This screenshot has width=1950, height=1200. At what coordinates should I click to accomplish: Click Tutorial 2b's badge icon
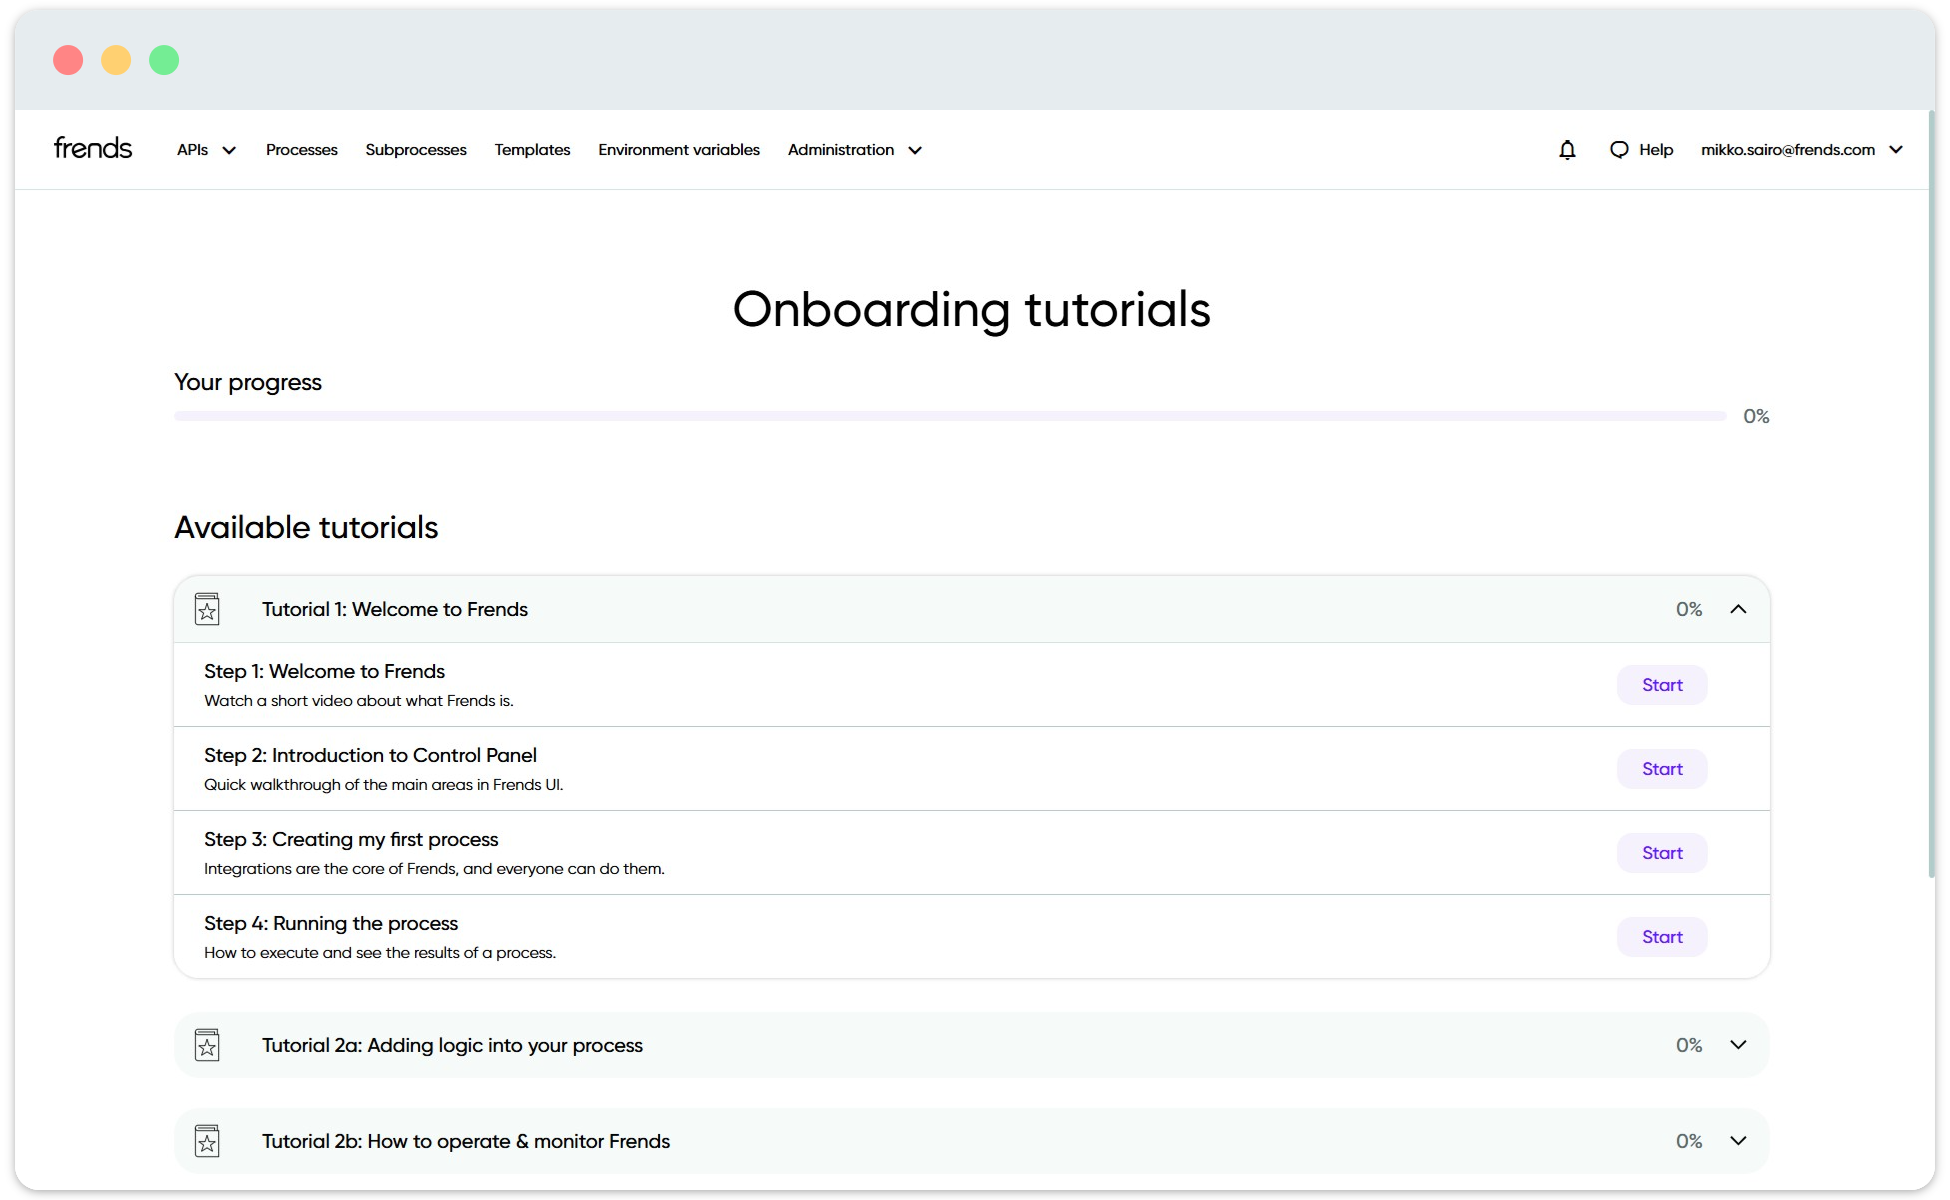point(207,1140)
